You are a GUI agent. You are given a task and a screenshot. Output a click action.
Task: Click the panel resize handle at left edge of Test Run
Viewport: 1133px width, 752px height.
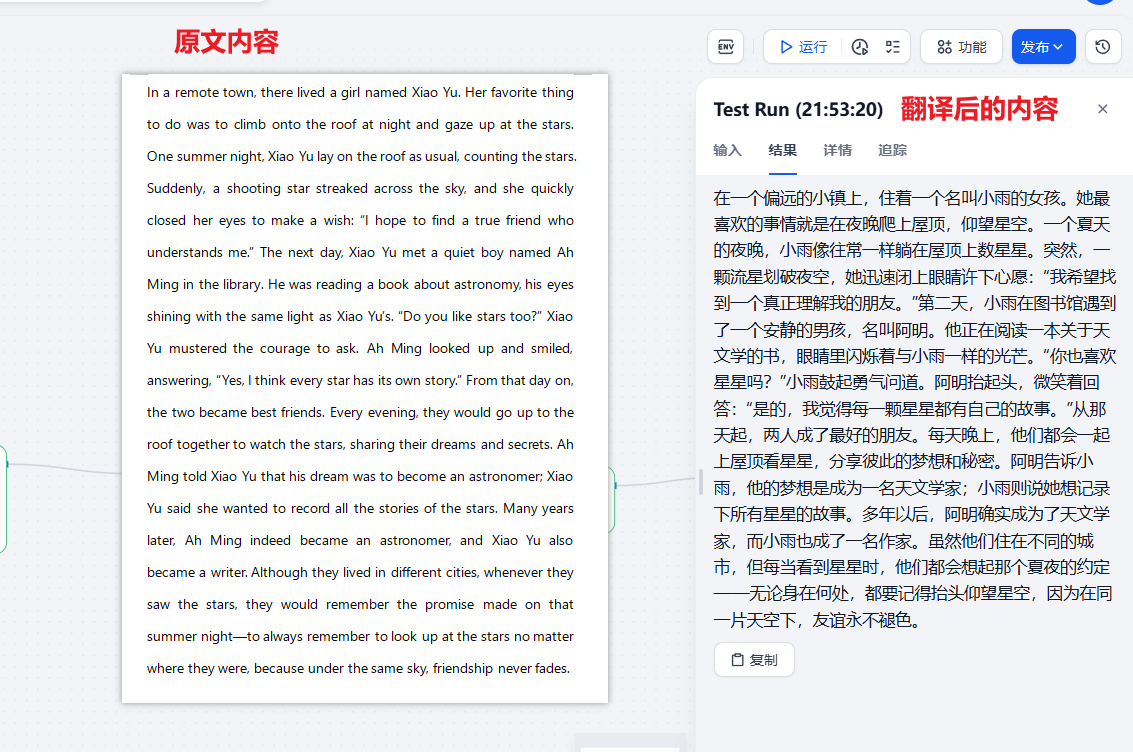700,482
